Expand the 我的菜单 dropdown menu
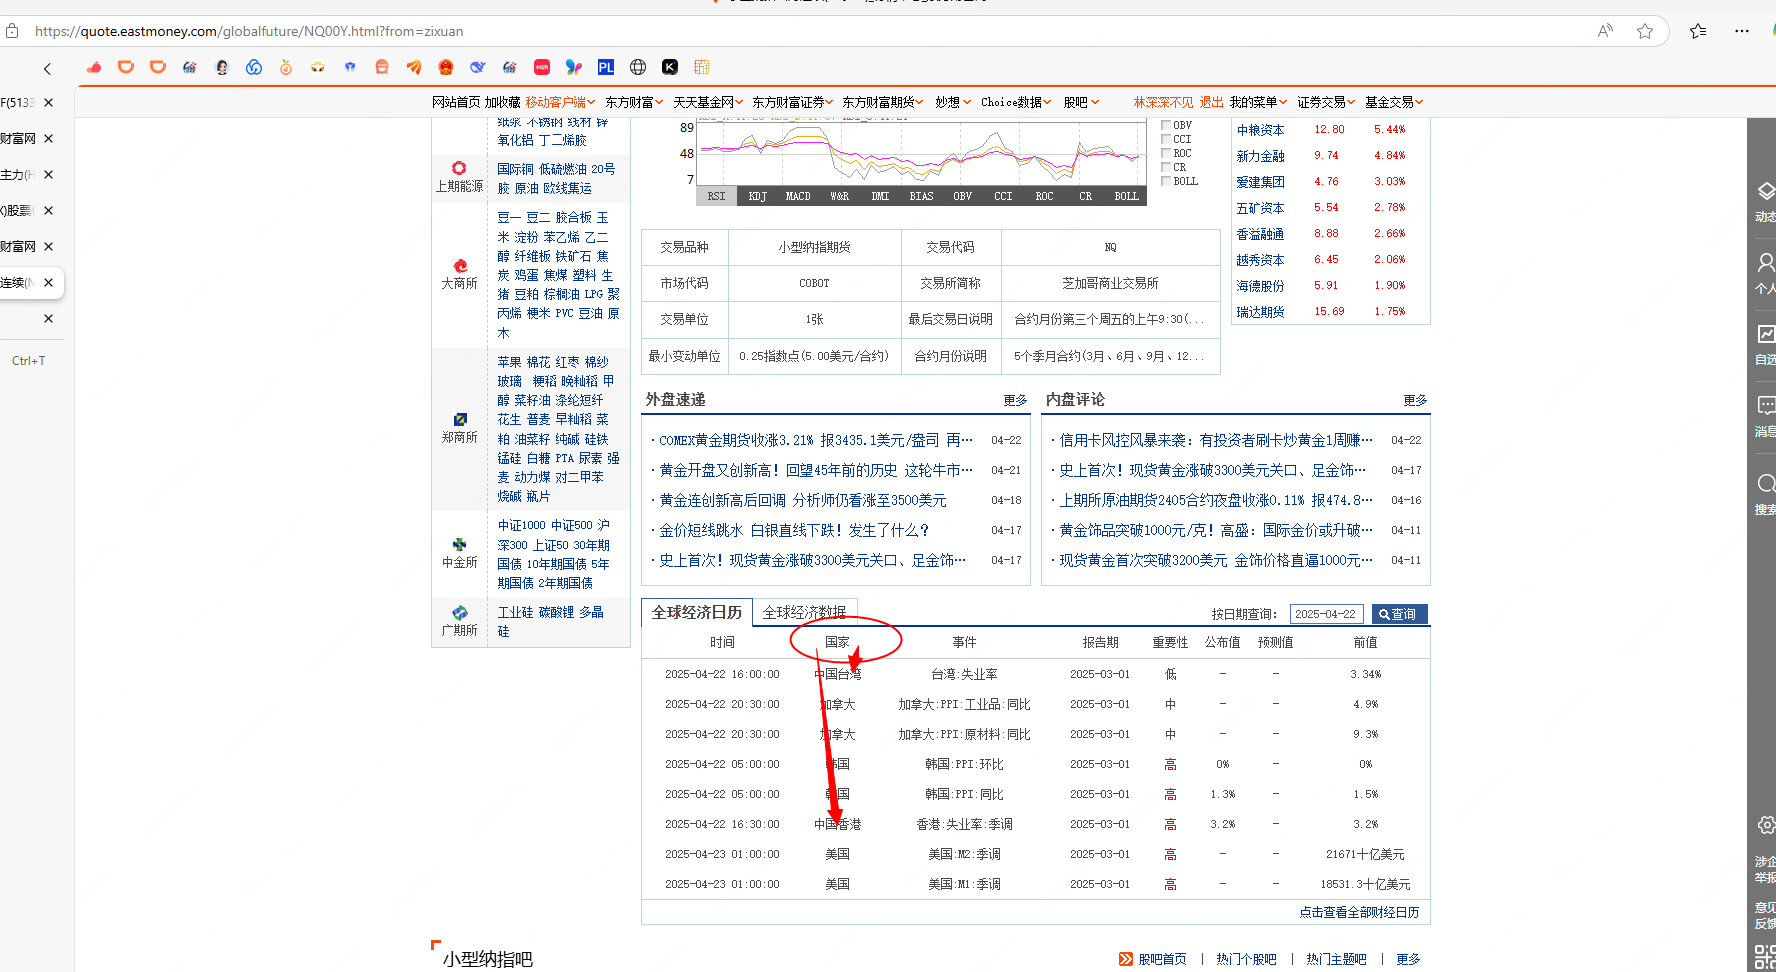Viewport: 1776px width, 972px height. point(1258,102)
